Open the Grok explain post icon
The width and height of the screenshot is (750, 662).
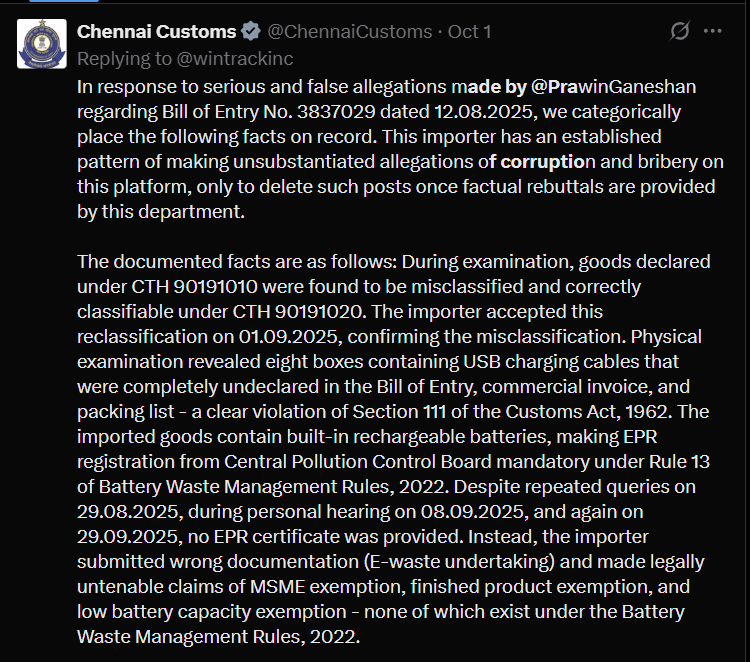(x=680, y=32)
